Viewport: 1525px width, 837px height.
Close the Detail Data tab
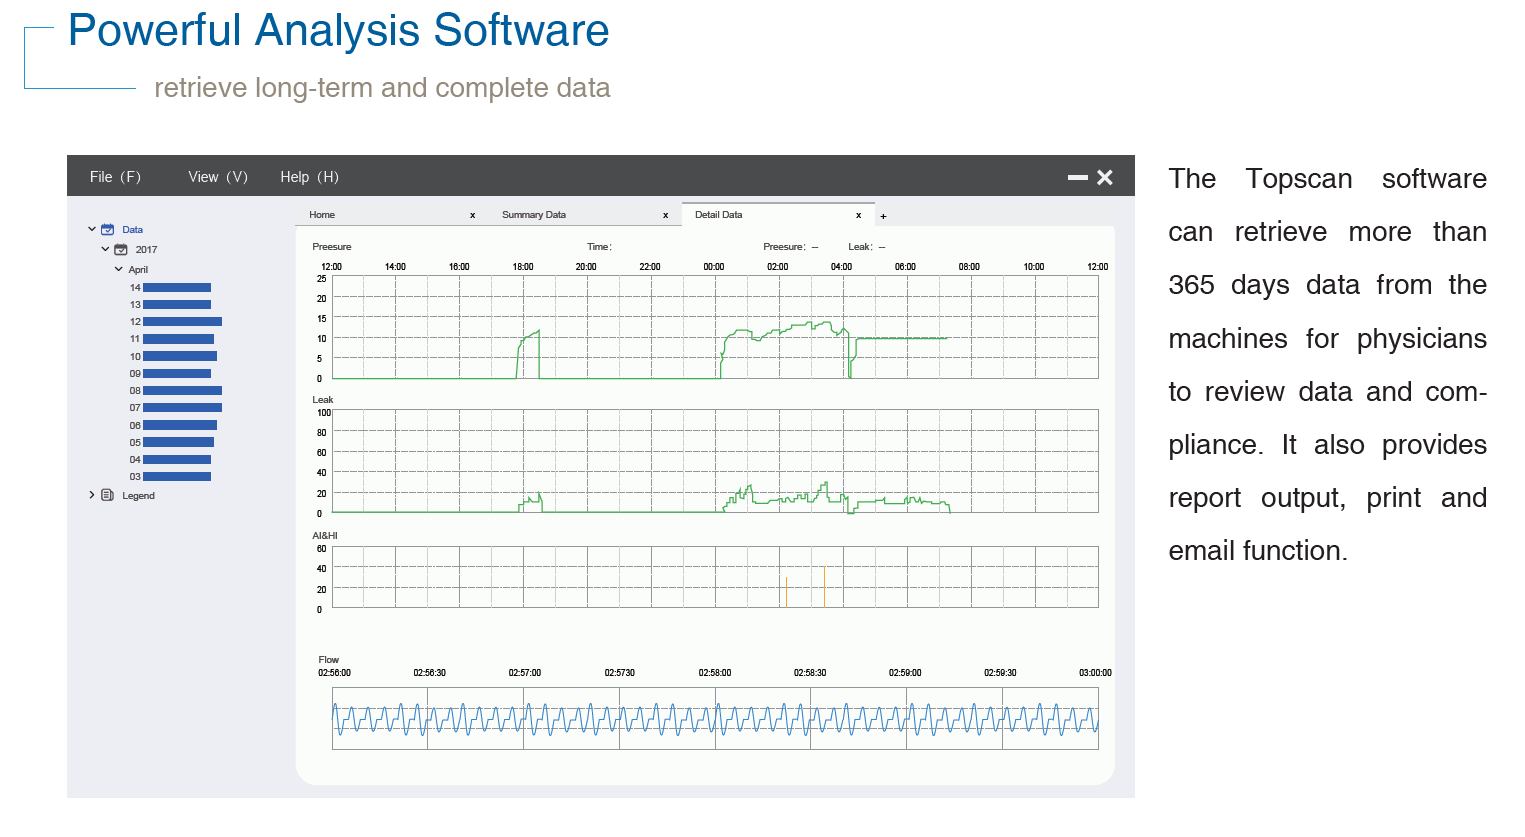(858, 215)
